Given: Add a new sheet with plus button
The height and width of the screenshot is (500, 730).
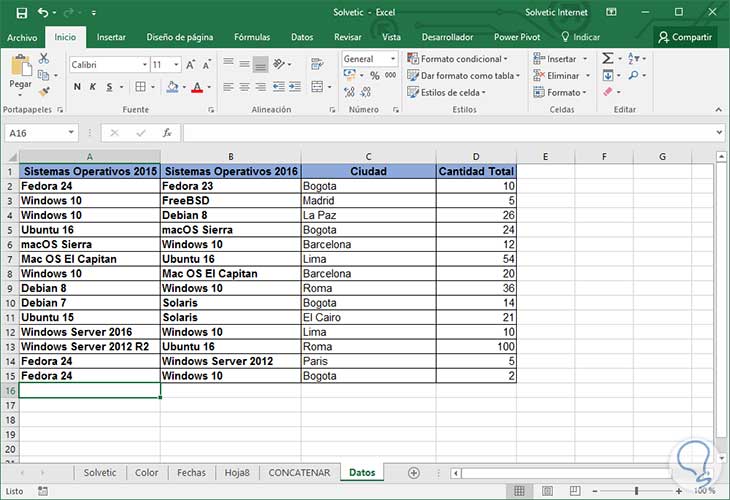Looking at the screenshot, I should pyautogui.click(x=413, y=473).
